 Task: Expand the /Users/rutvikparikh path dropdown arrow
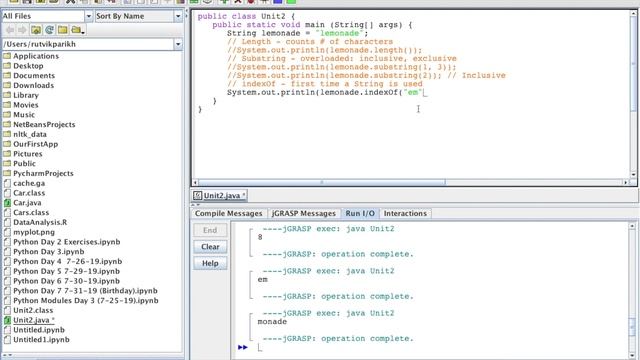tap(178, 44)
